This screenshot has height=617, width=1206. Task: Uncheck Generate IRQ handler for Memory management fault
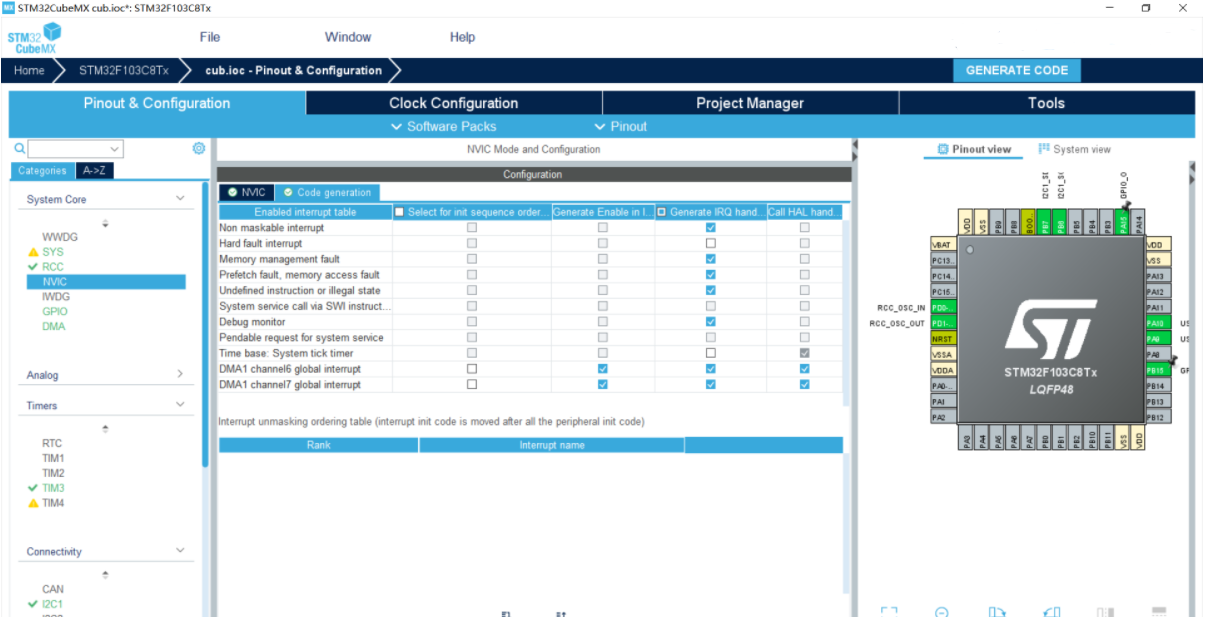710,259
